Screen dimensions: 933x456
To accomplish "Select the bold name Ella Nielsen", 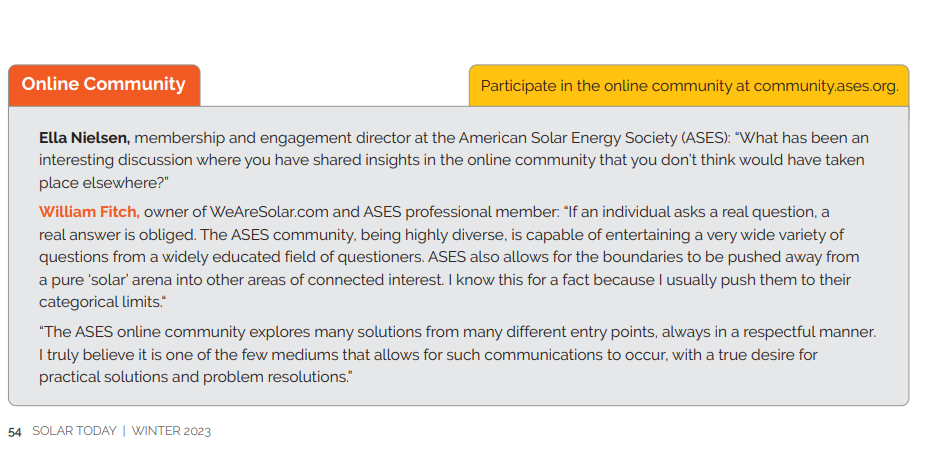I will 85,137.
